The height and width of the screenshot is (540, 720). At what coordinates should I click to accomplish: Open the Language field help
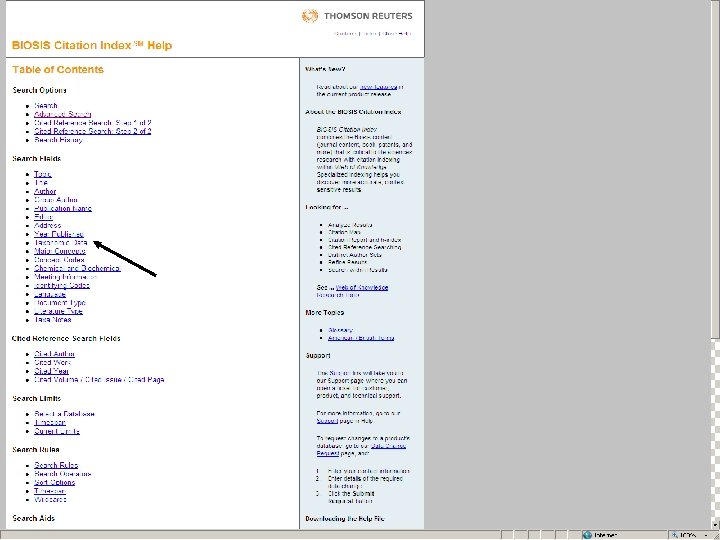tap(50, 294)
